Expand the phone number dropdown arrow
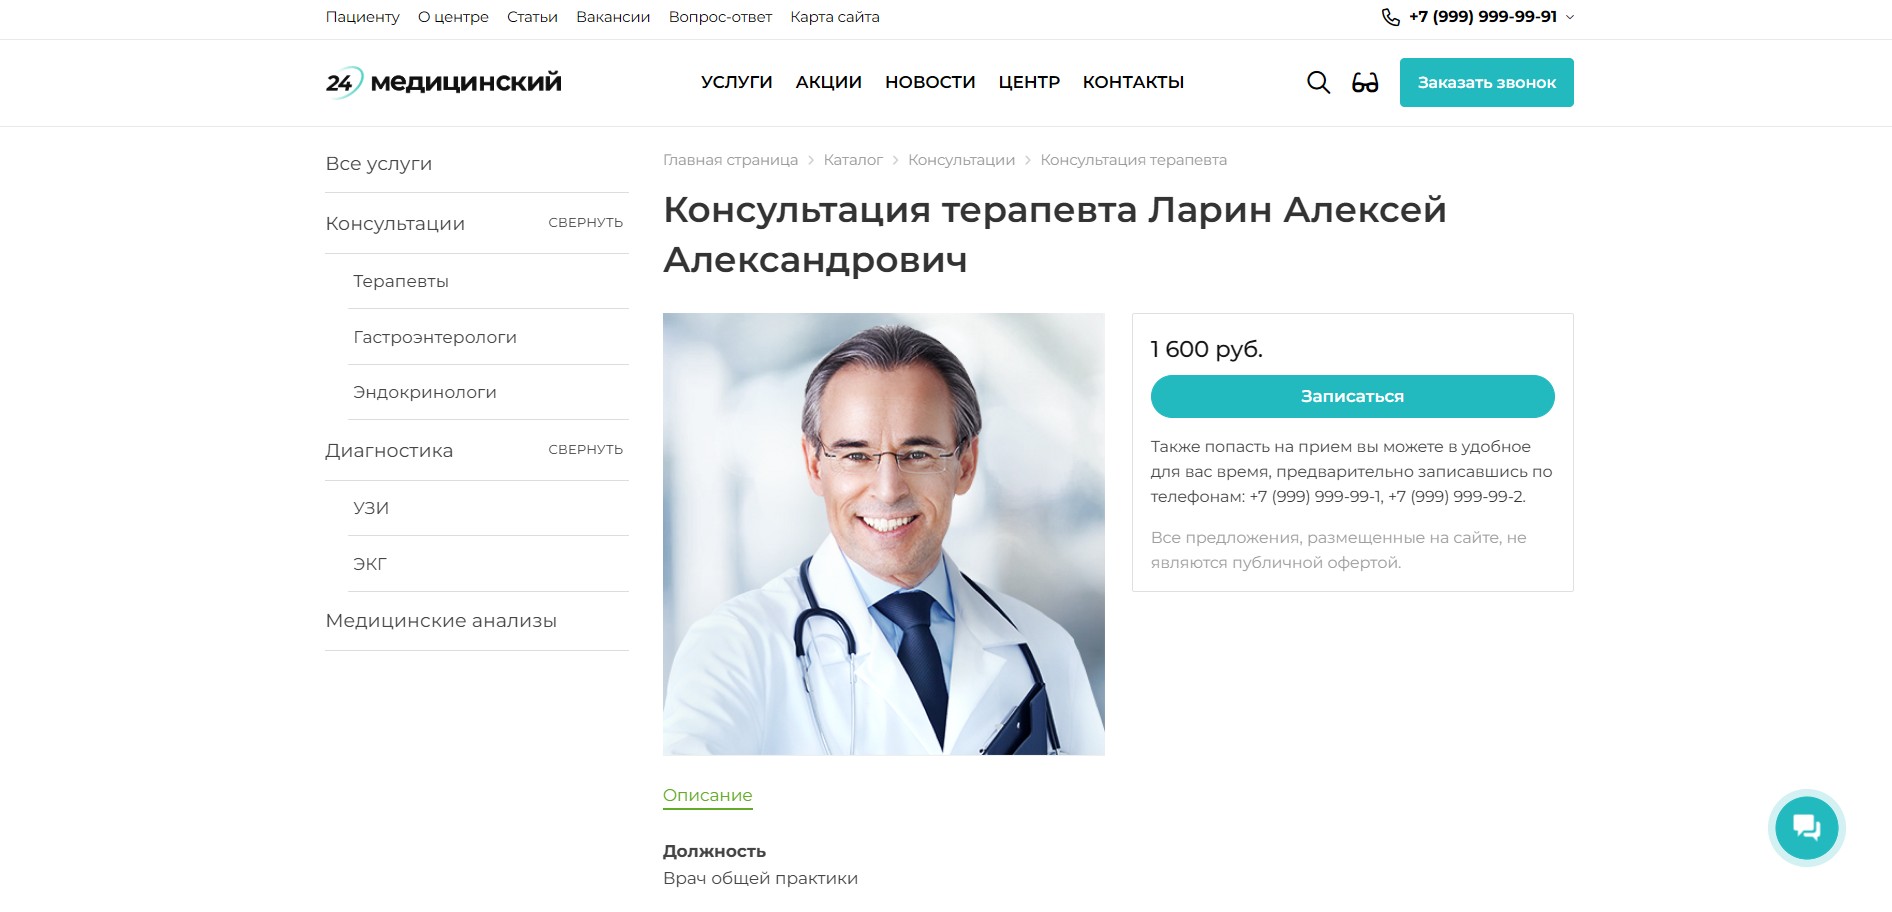 [x=1569, y=17]
